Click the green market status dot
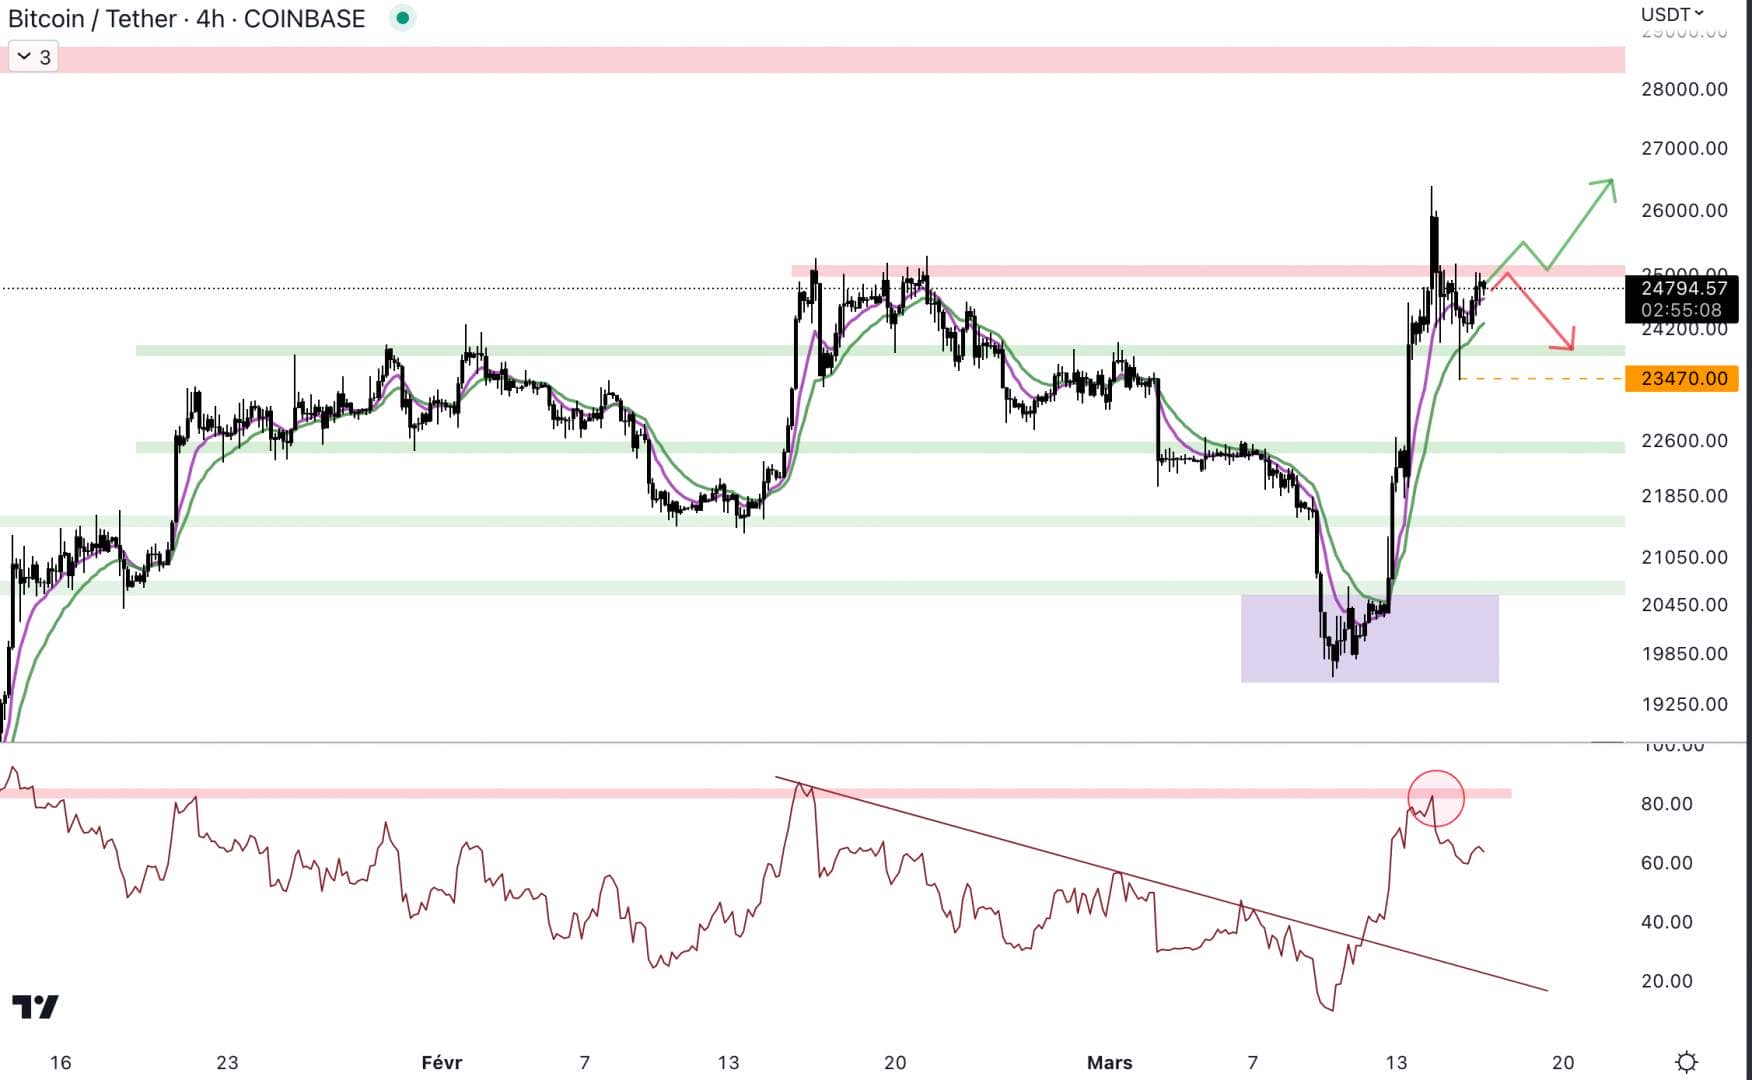Image resolution: width=1752 pixels, height=1080 pixels. pyautogui.click(x=402, y=18)
